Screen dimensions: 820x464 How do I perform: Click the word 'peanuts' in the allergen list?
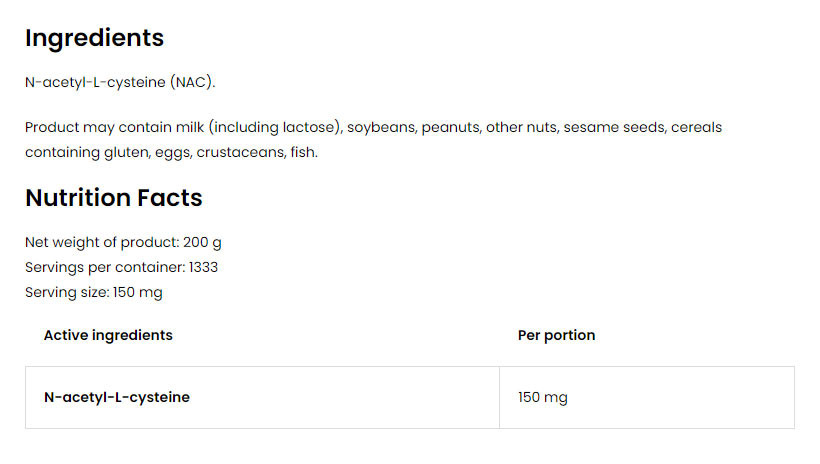click(x=451, y=128)
